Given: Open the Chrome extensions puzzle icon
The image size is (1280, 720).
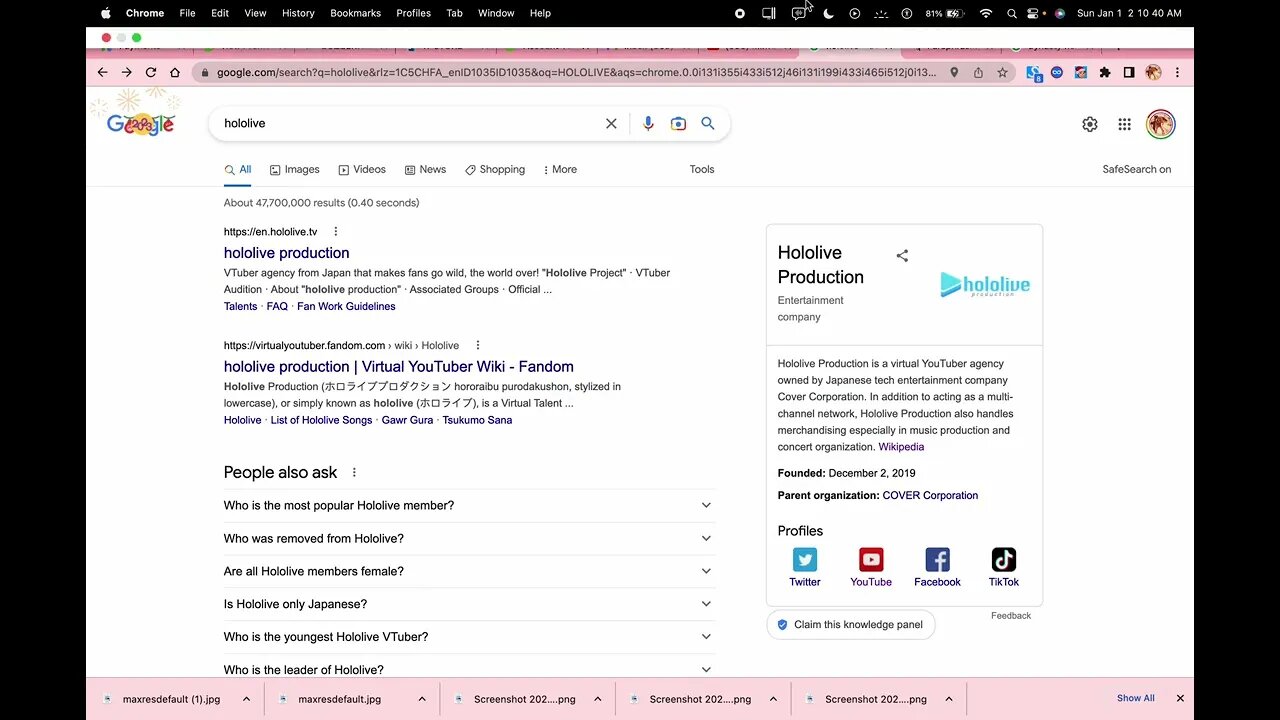Looking at the screenshot, I should coord(1105,72).
